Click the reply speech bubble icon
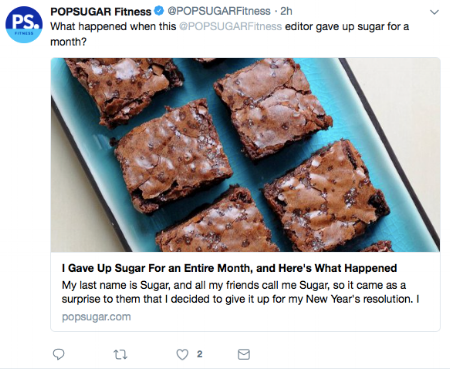 click(59, 354)
